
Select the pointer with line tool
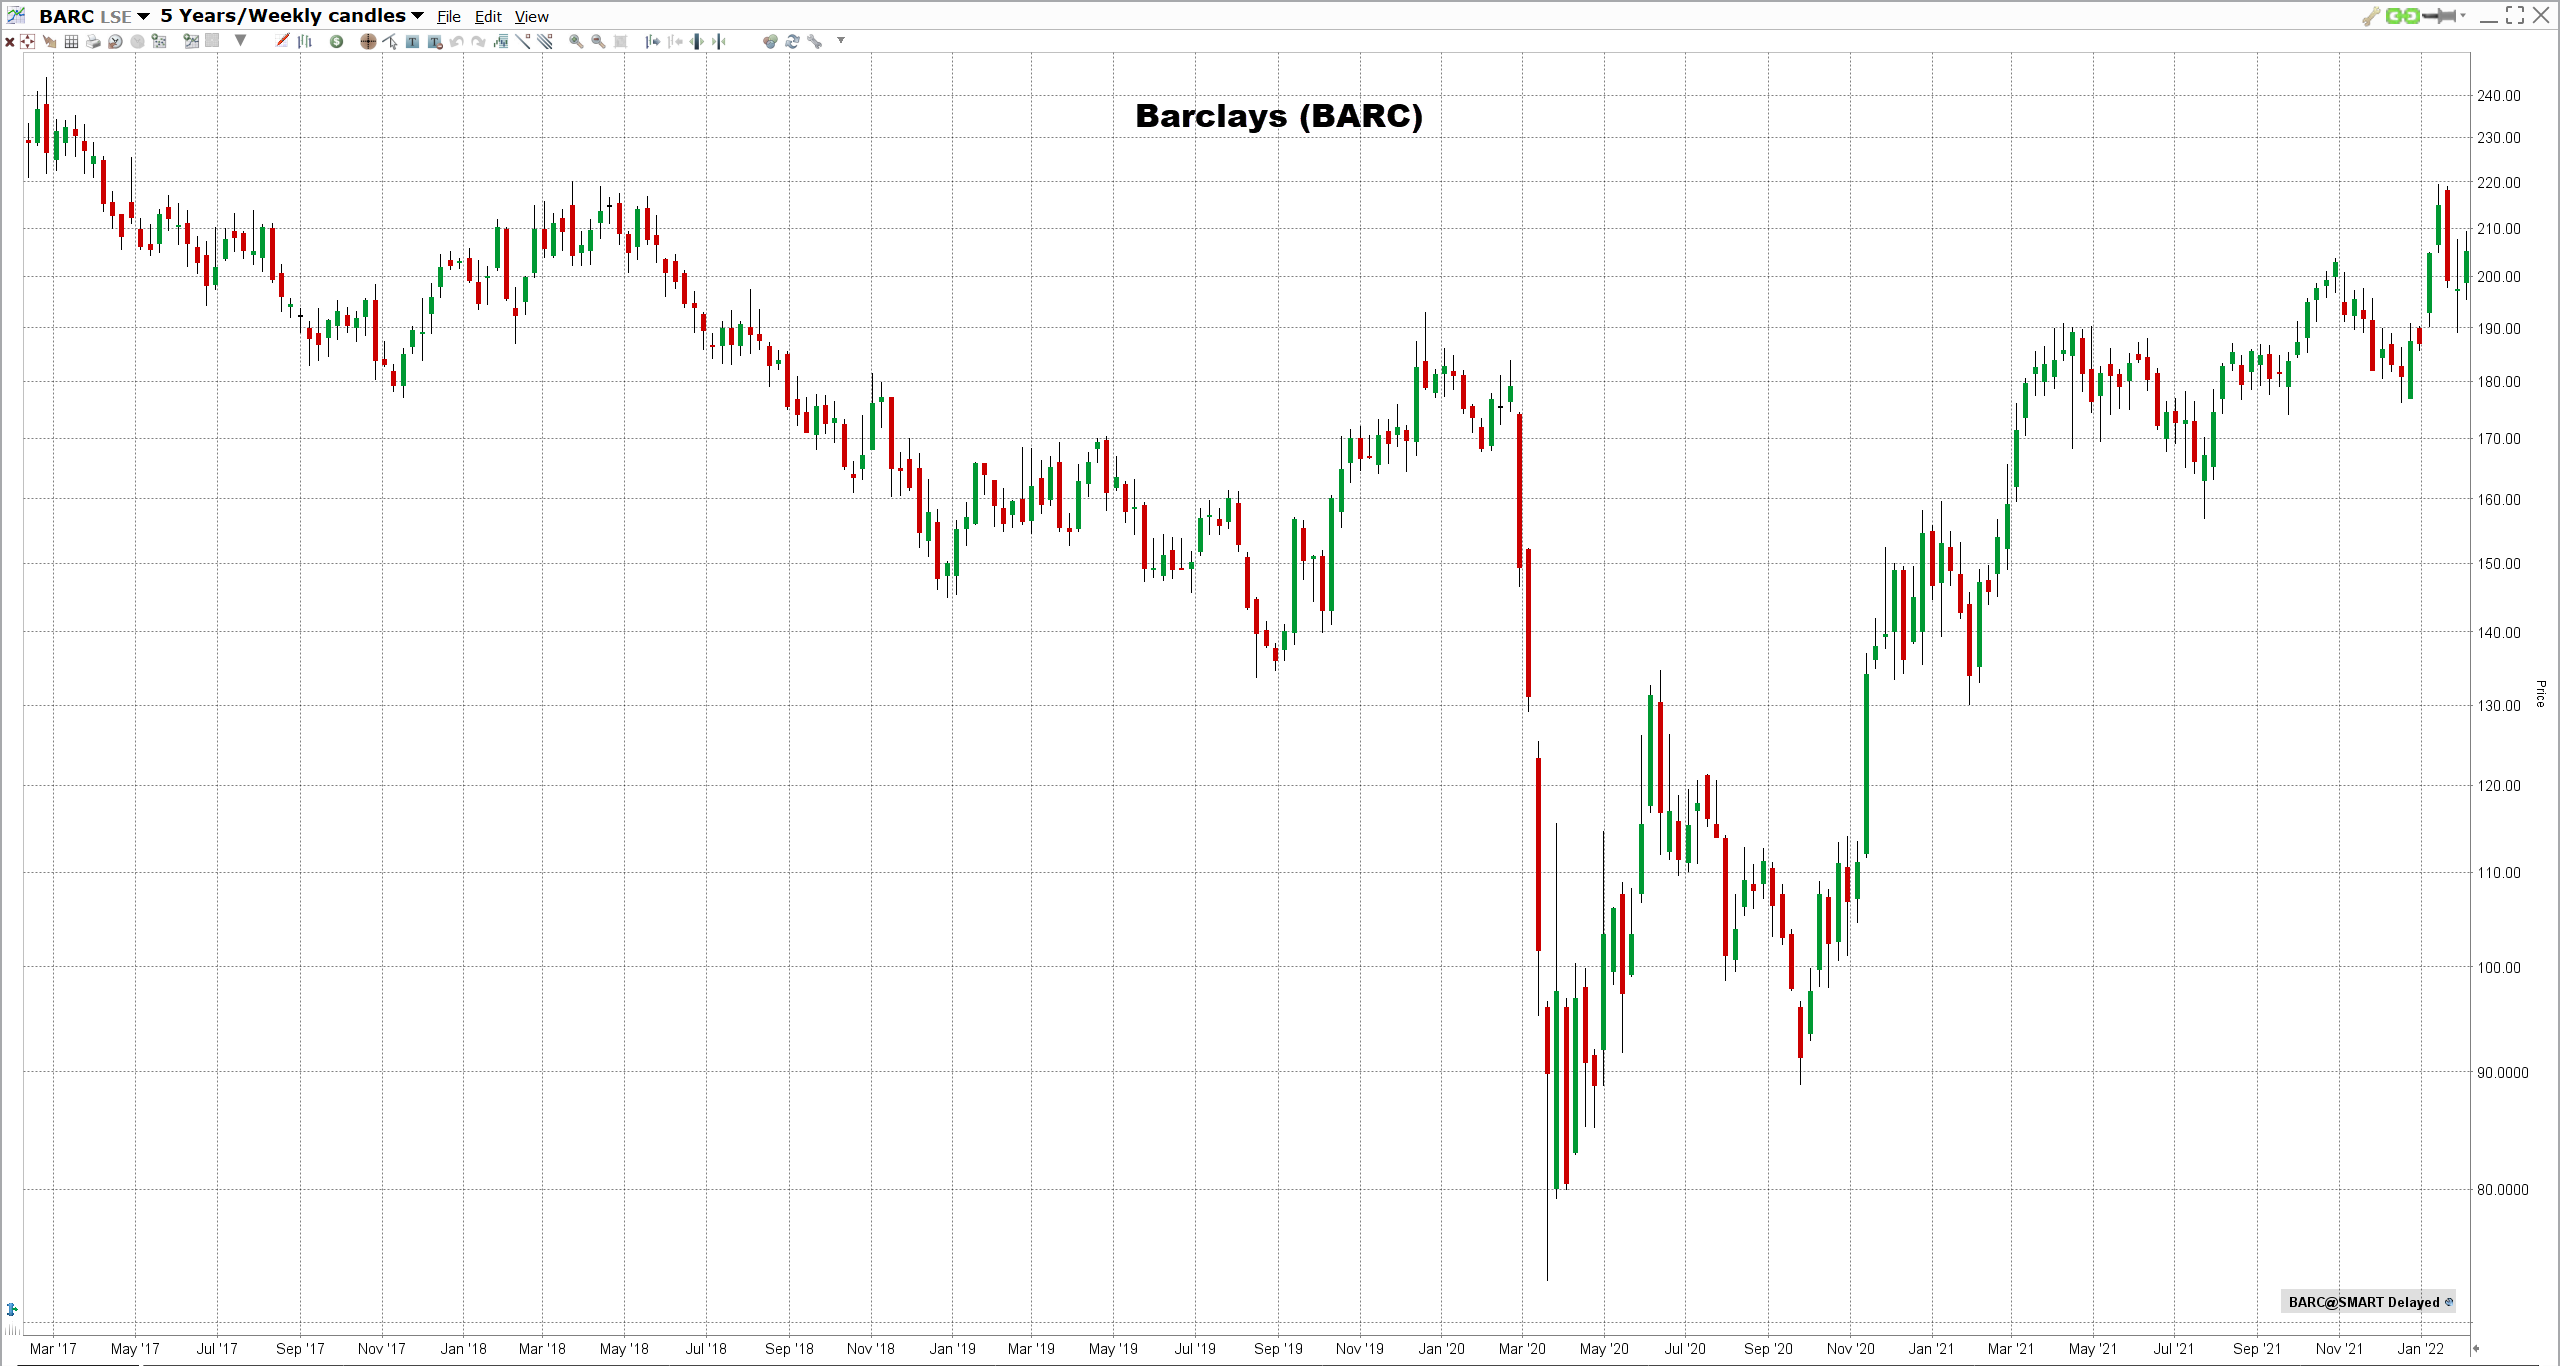click(x=390, y=42)
